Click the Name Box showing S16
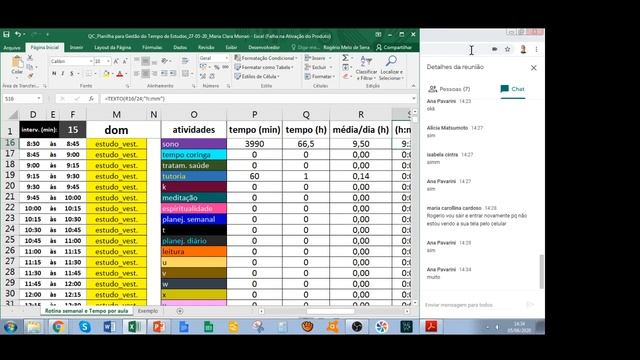Image resolution: width=640 pixels, height=360 pixels. pos(22,98)
